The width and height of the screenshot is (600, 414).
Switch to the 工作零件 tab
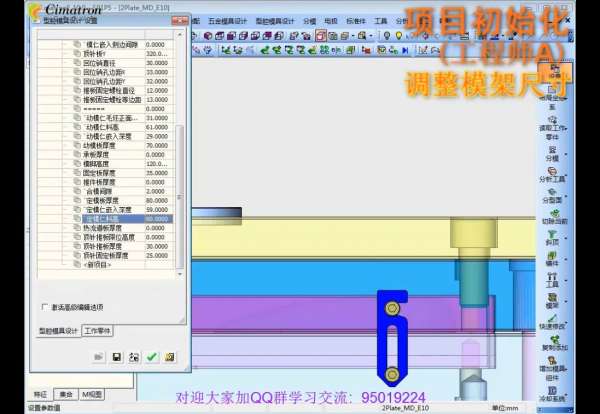click(99, 330)
